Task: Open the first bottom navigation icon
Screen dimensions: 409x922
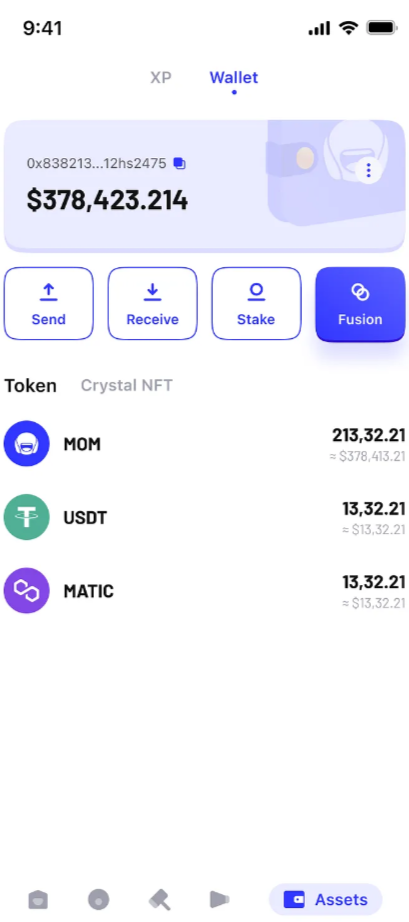Action: [x=38, y=900]
